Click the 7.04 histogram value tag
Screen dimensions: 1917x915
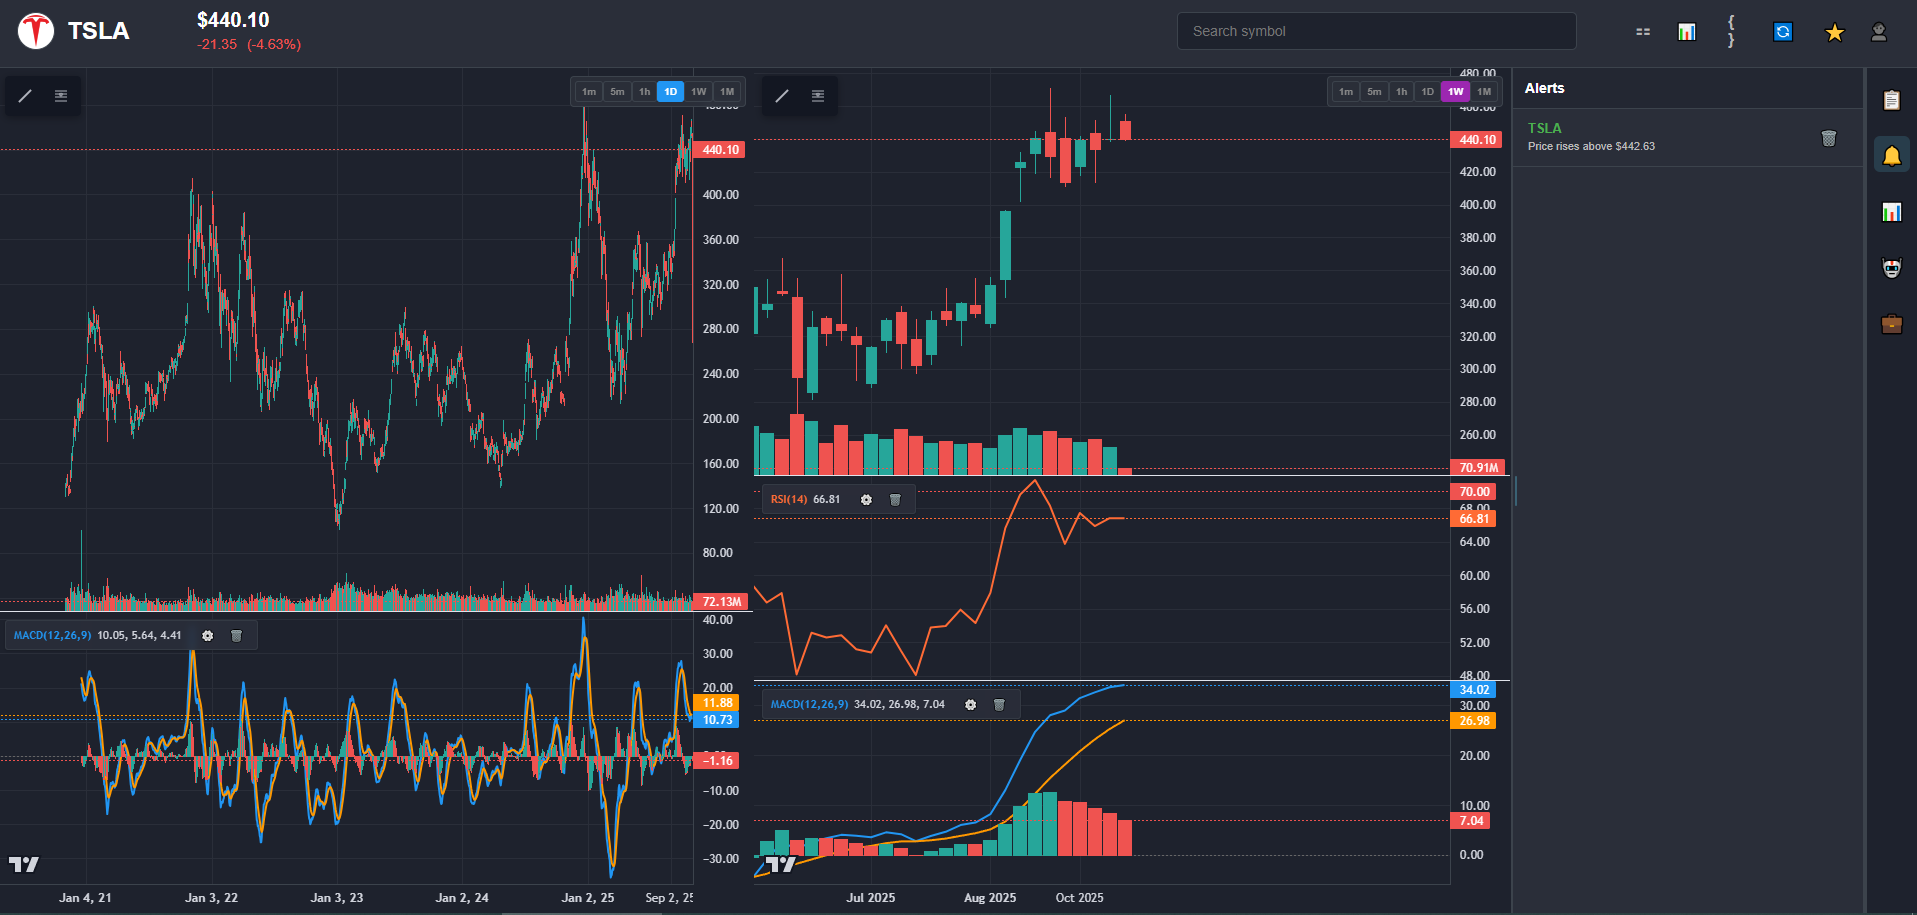coord(1470,821)
